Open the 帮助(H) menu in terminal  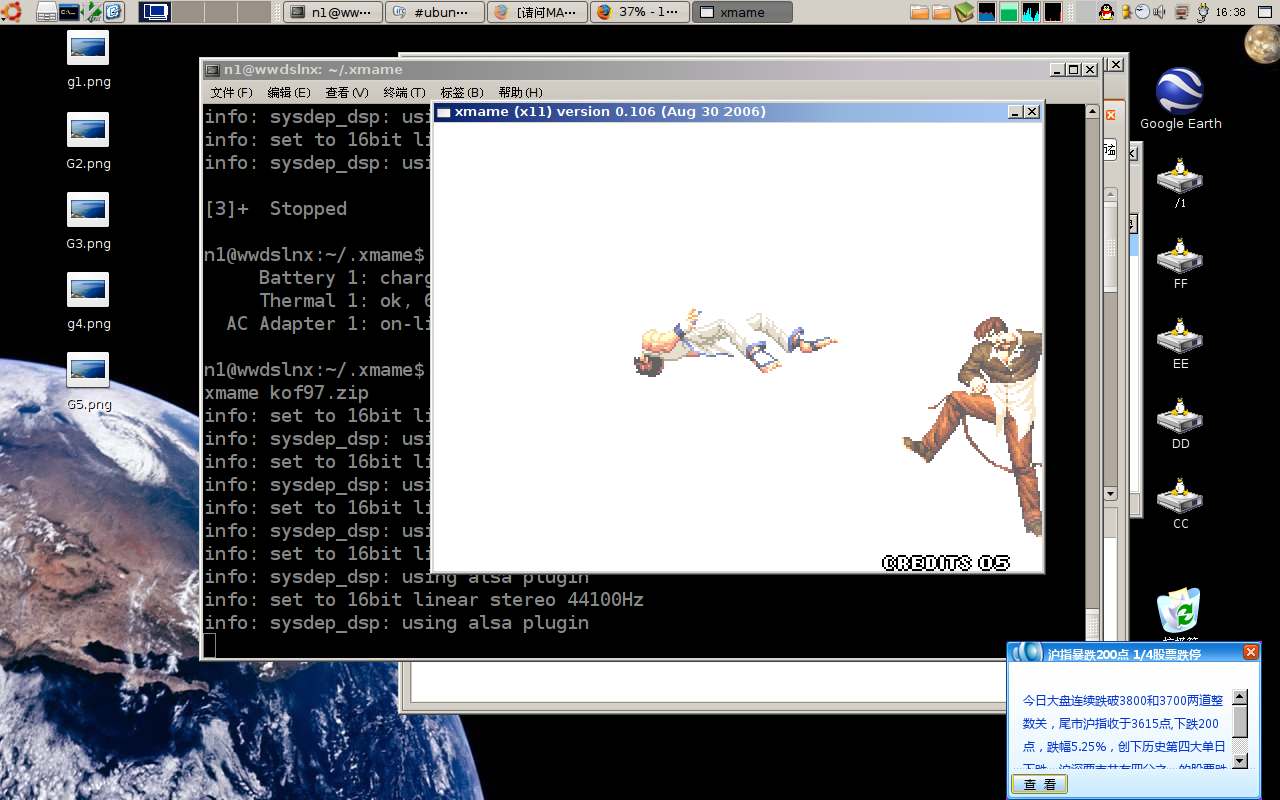click(x=520, y=92)
